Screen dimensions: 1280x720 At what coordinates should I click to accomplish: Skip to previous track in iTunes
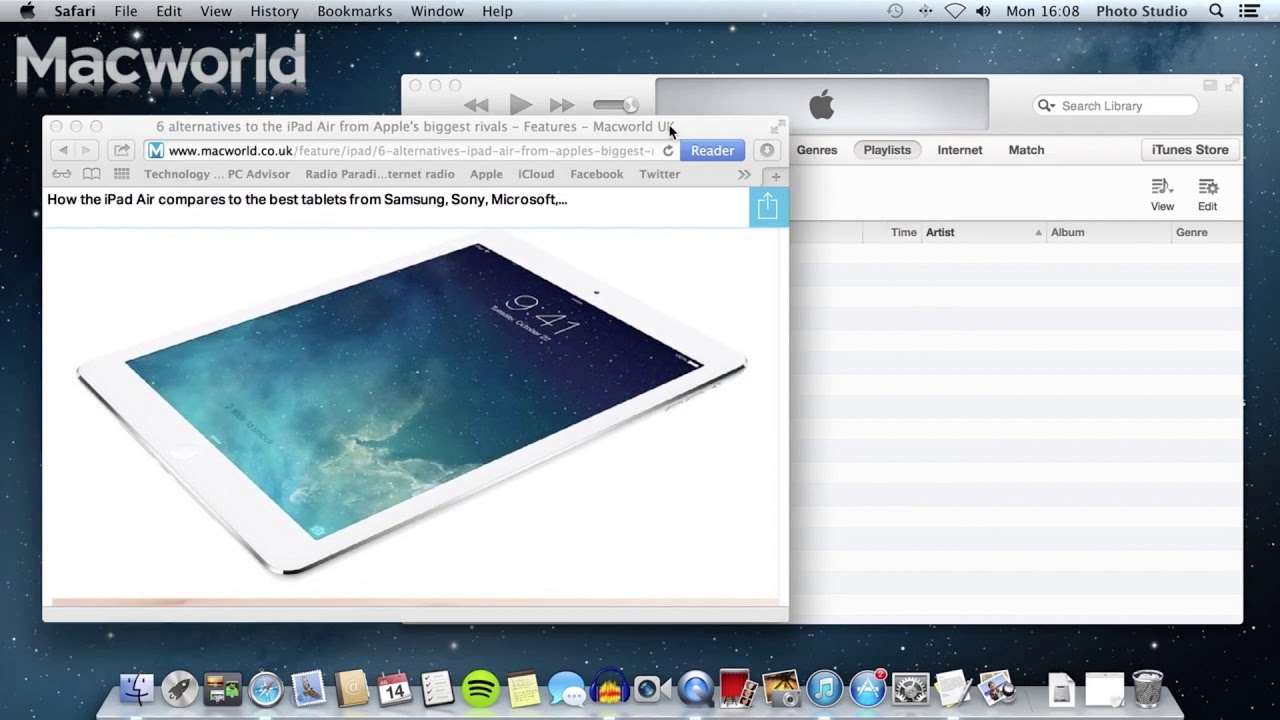476,105
